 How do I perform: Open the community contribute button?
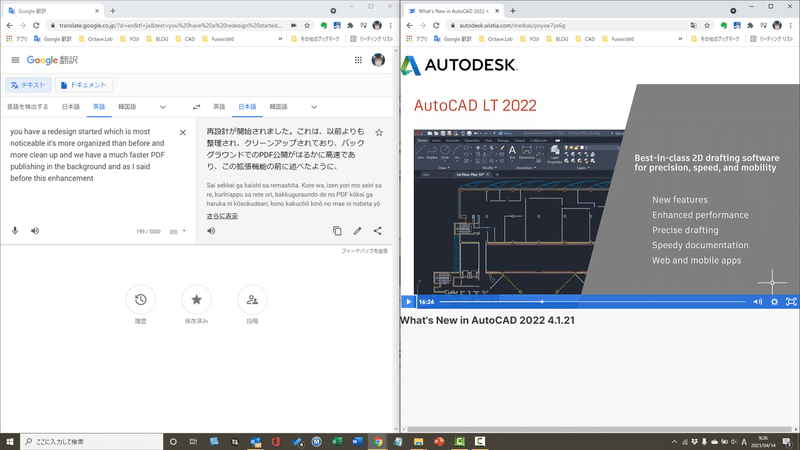252,300
